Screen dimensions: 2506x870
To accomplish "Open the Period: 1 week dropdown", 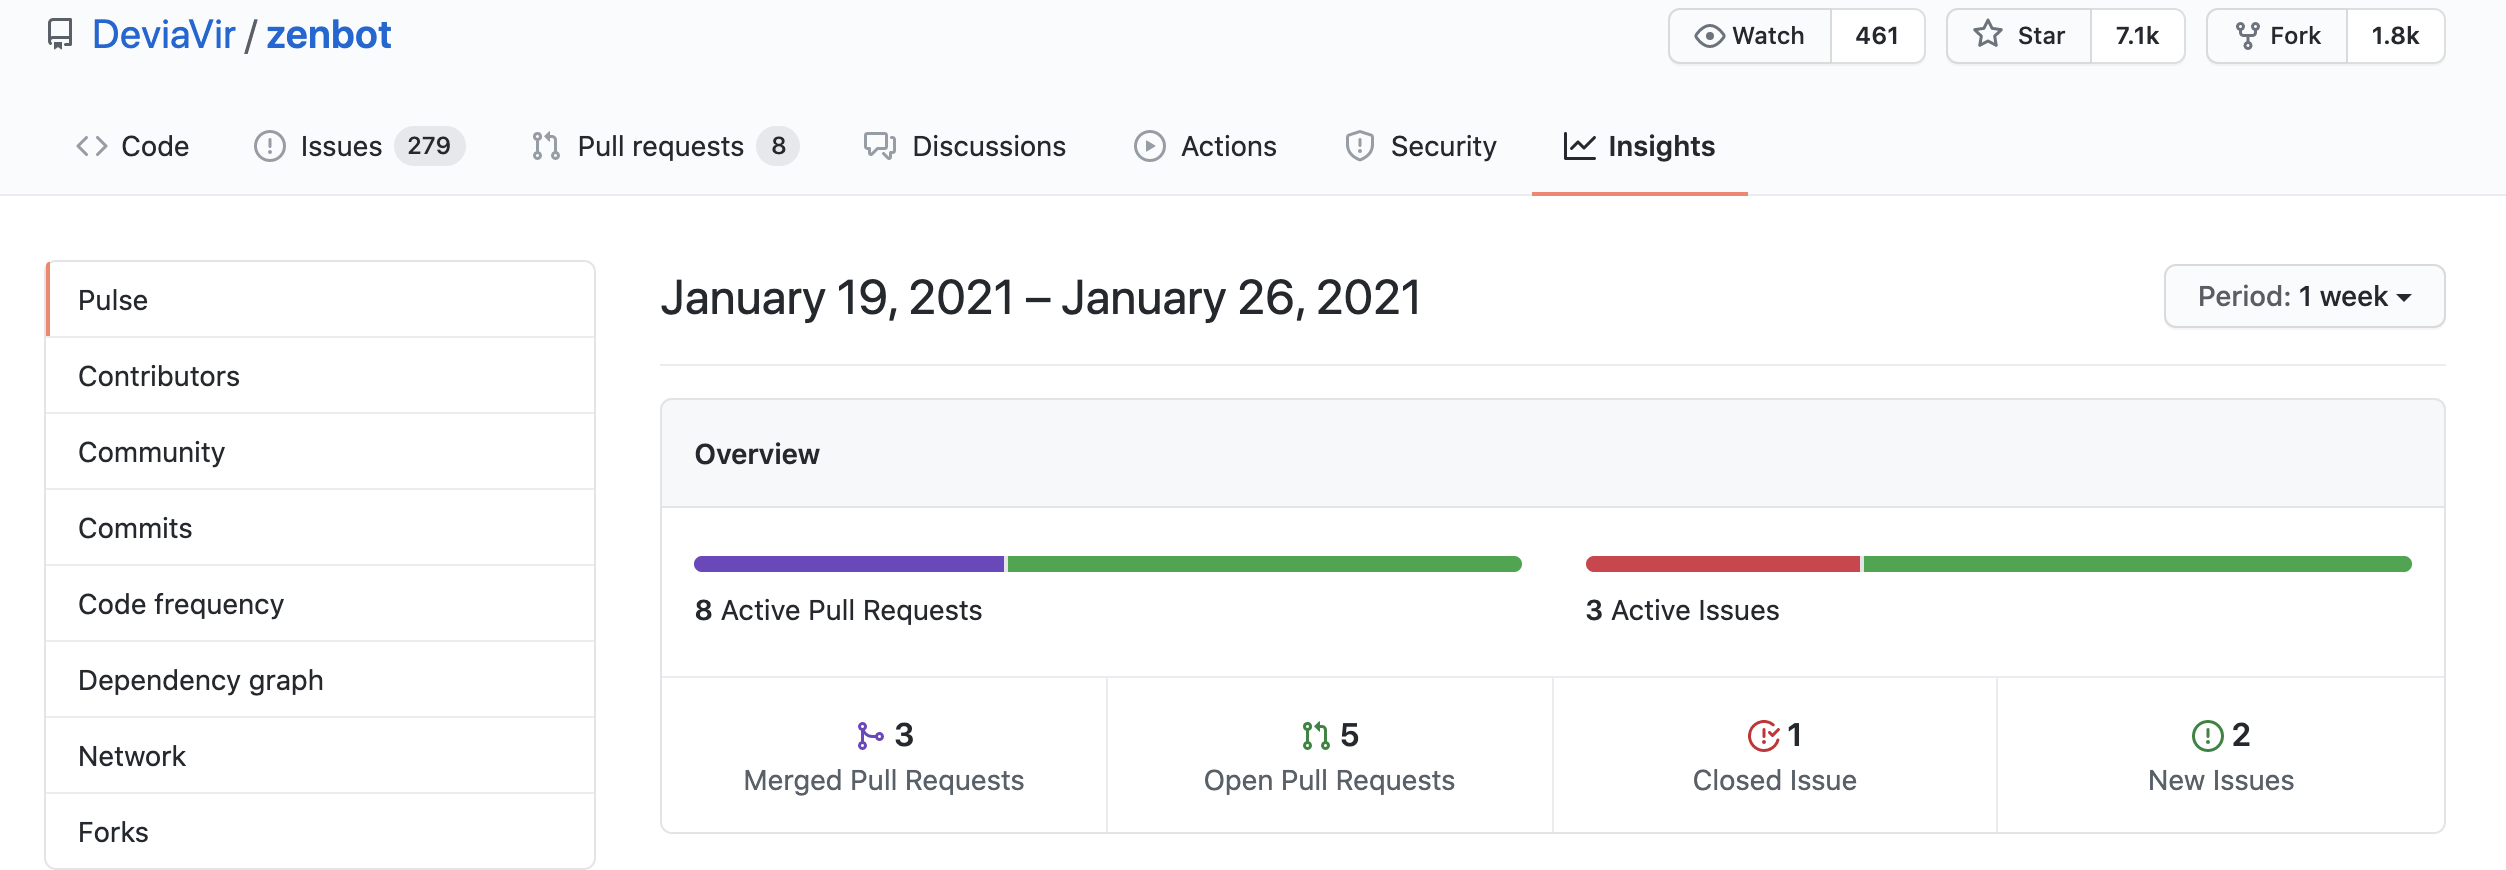I will click(x=2304, y=296).
